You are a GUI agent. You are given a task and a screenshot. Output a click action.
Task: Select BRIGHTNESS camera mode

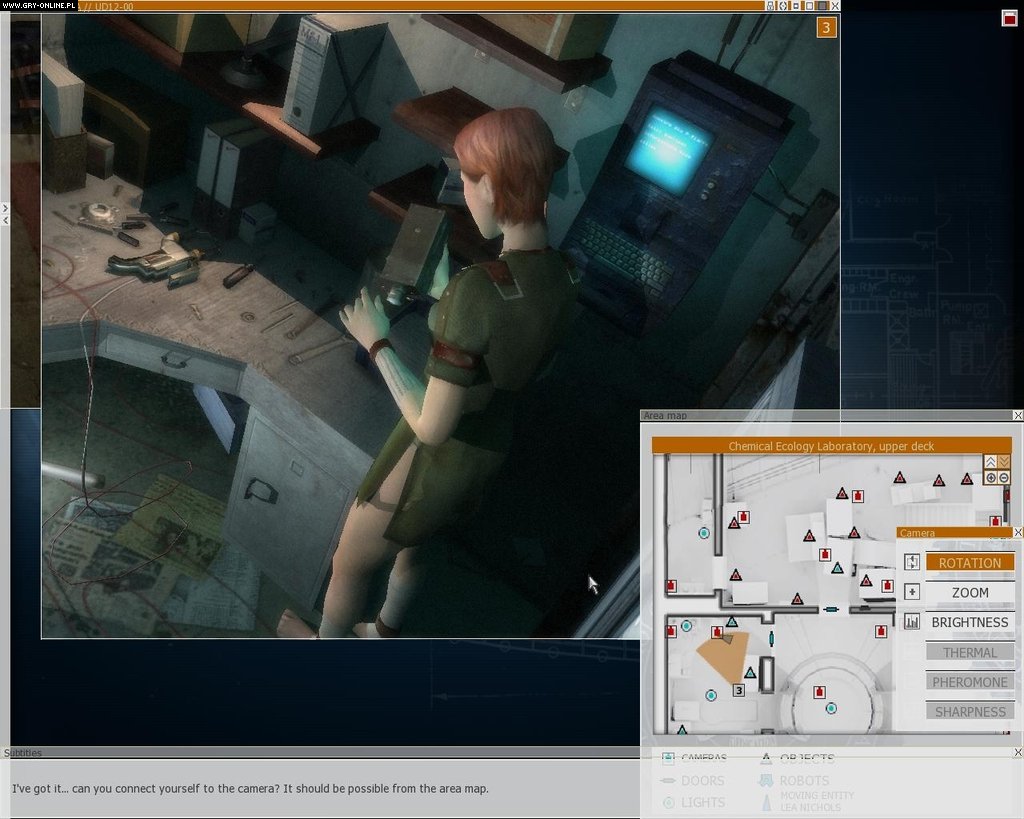(x=969, y=622)
